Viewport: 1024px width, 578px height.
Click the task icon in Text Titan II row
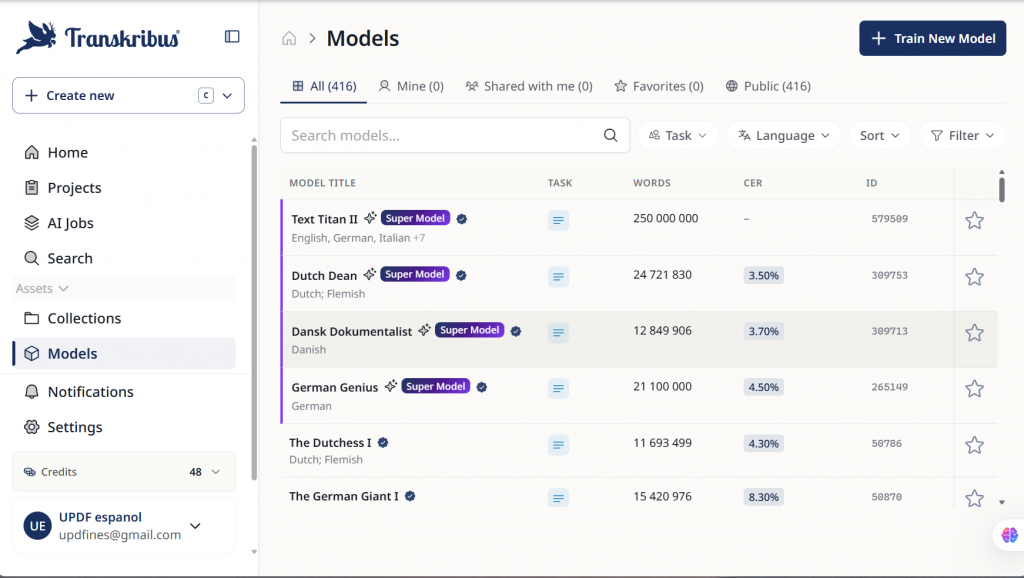click(x=558, y=220)
